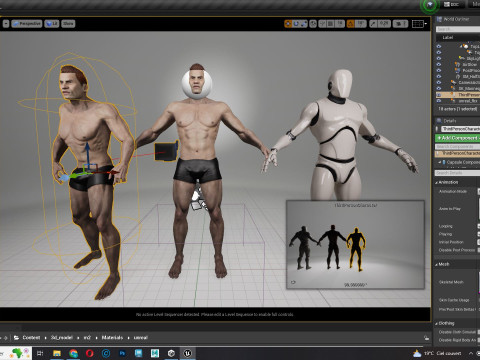480x360 pixels.
Task: Click unreal folder in the breadcrumb path
Action: (x=140, y=338)
